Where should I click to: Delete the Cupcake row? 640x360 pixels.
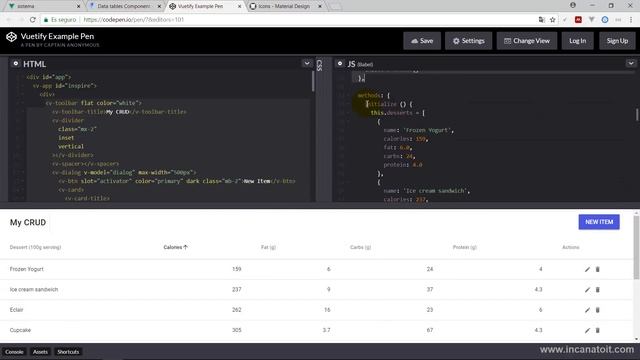click(x=598, y=331)
